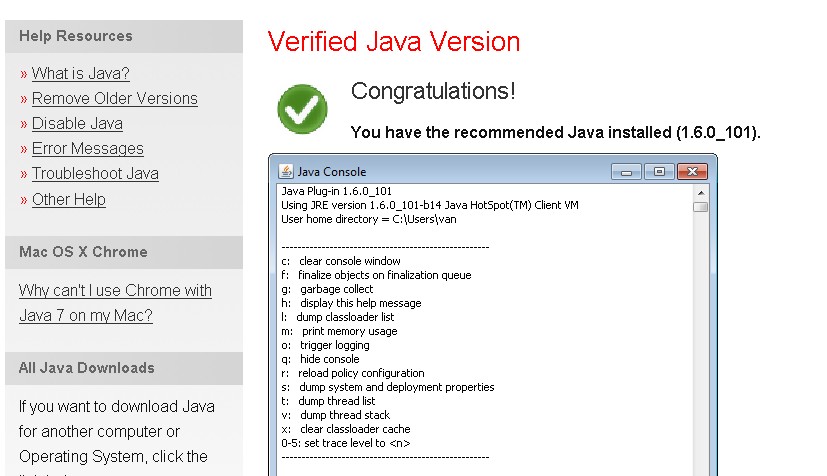Open the 'Remove Older Versions' help link
The image size is (827, 476).
pos(114,98)
